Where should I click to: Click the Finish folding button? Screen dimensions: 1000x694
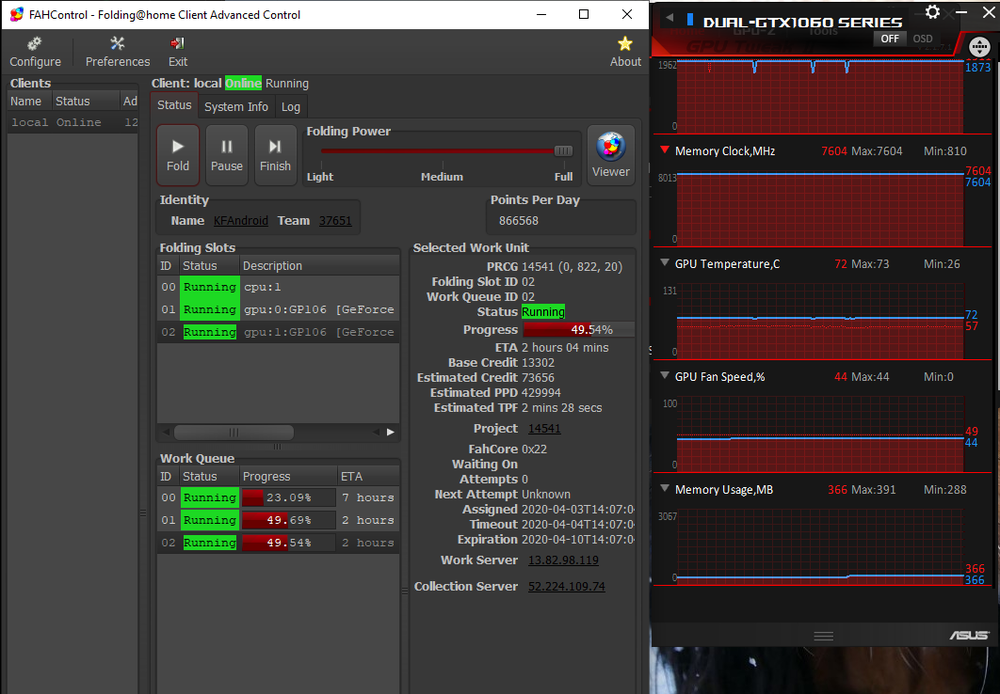[275, 155]
